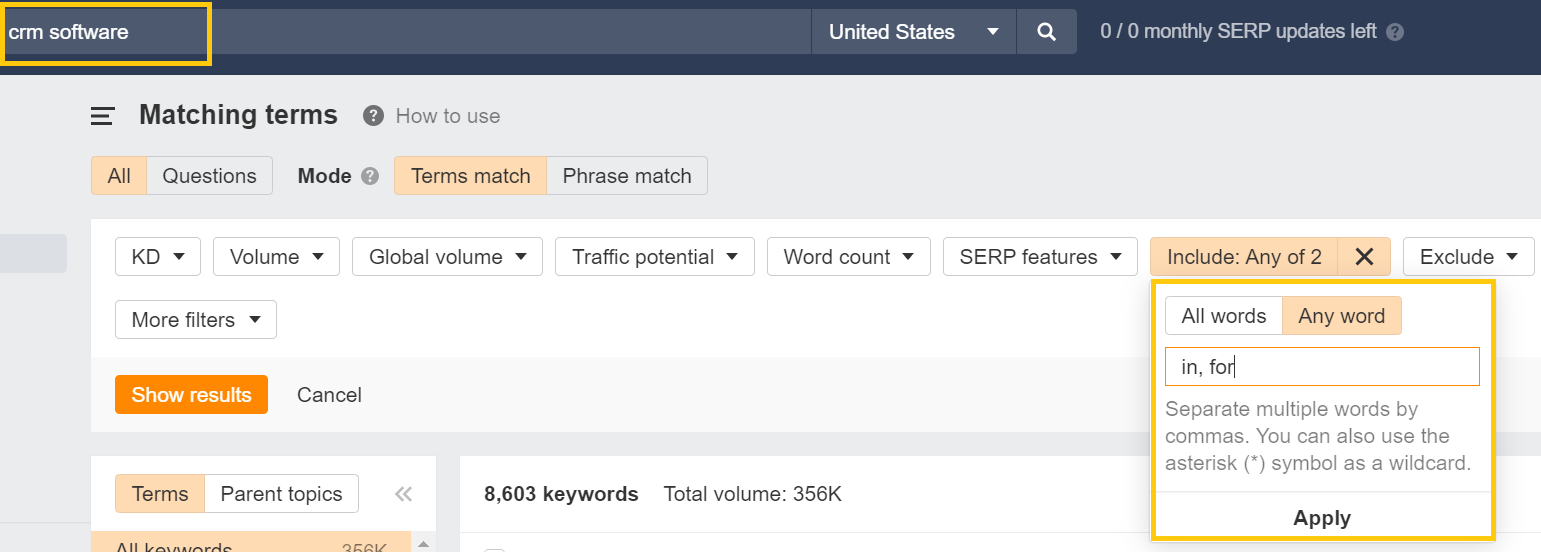Click the include words text field
Image resolution: width=1541 pixels, height=552 pixels.
pyautogui.click(x=1321, y=367)
